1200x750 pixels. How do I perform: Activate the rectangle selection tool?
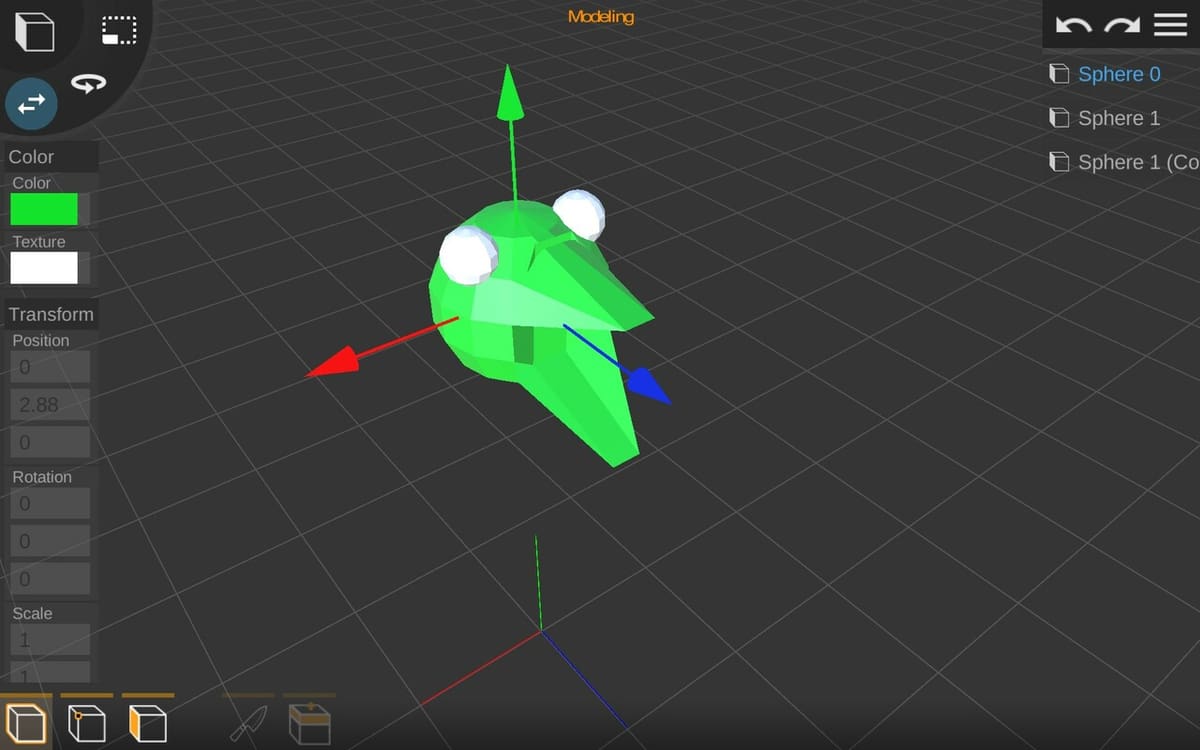click(x=119, y=30)
